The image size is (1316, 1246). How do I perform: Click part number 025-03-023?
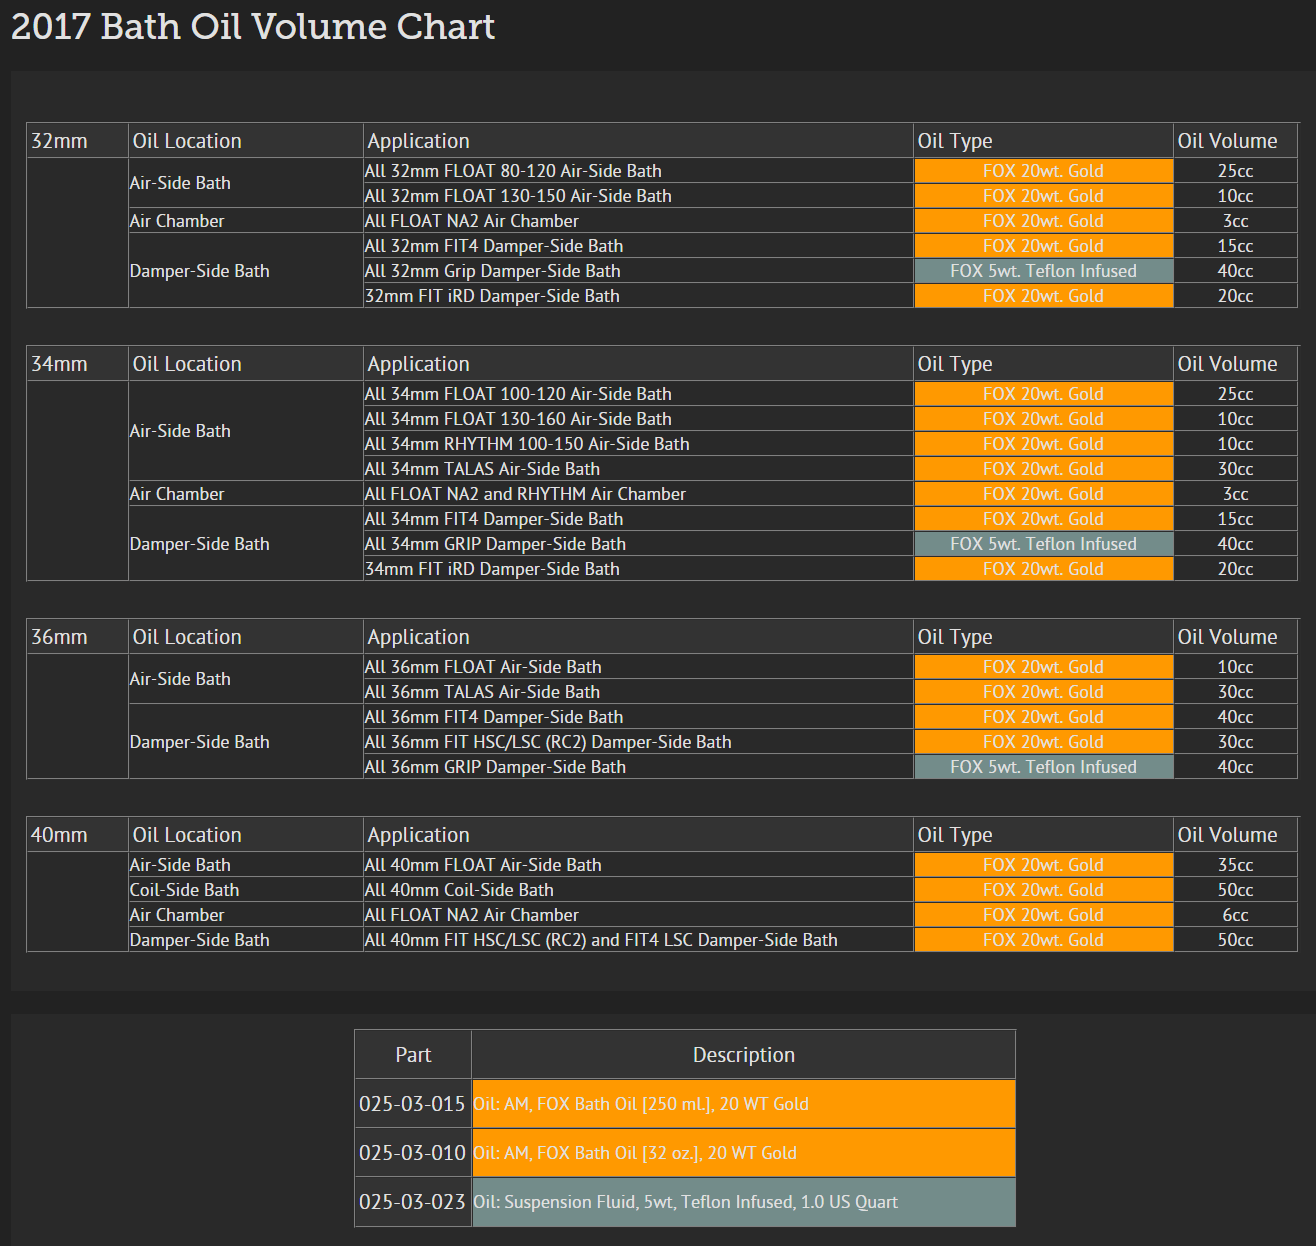point(412,1202)
